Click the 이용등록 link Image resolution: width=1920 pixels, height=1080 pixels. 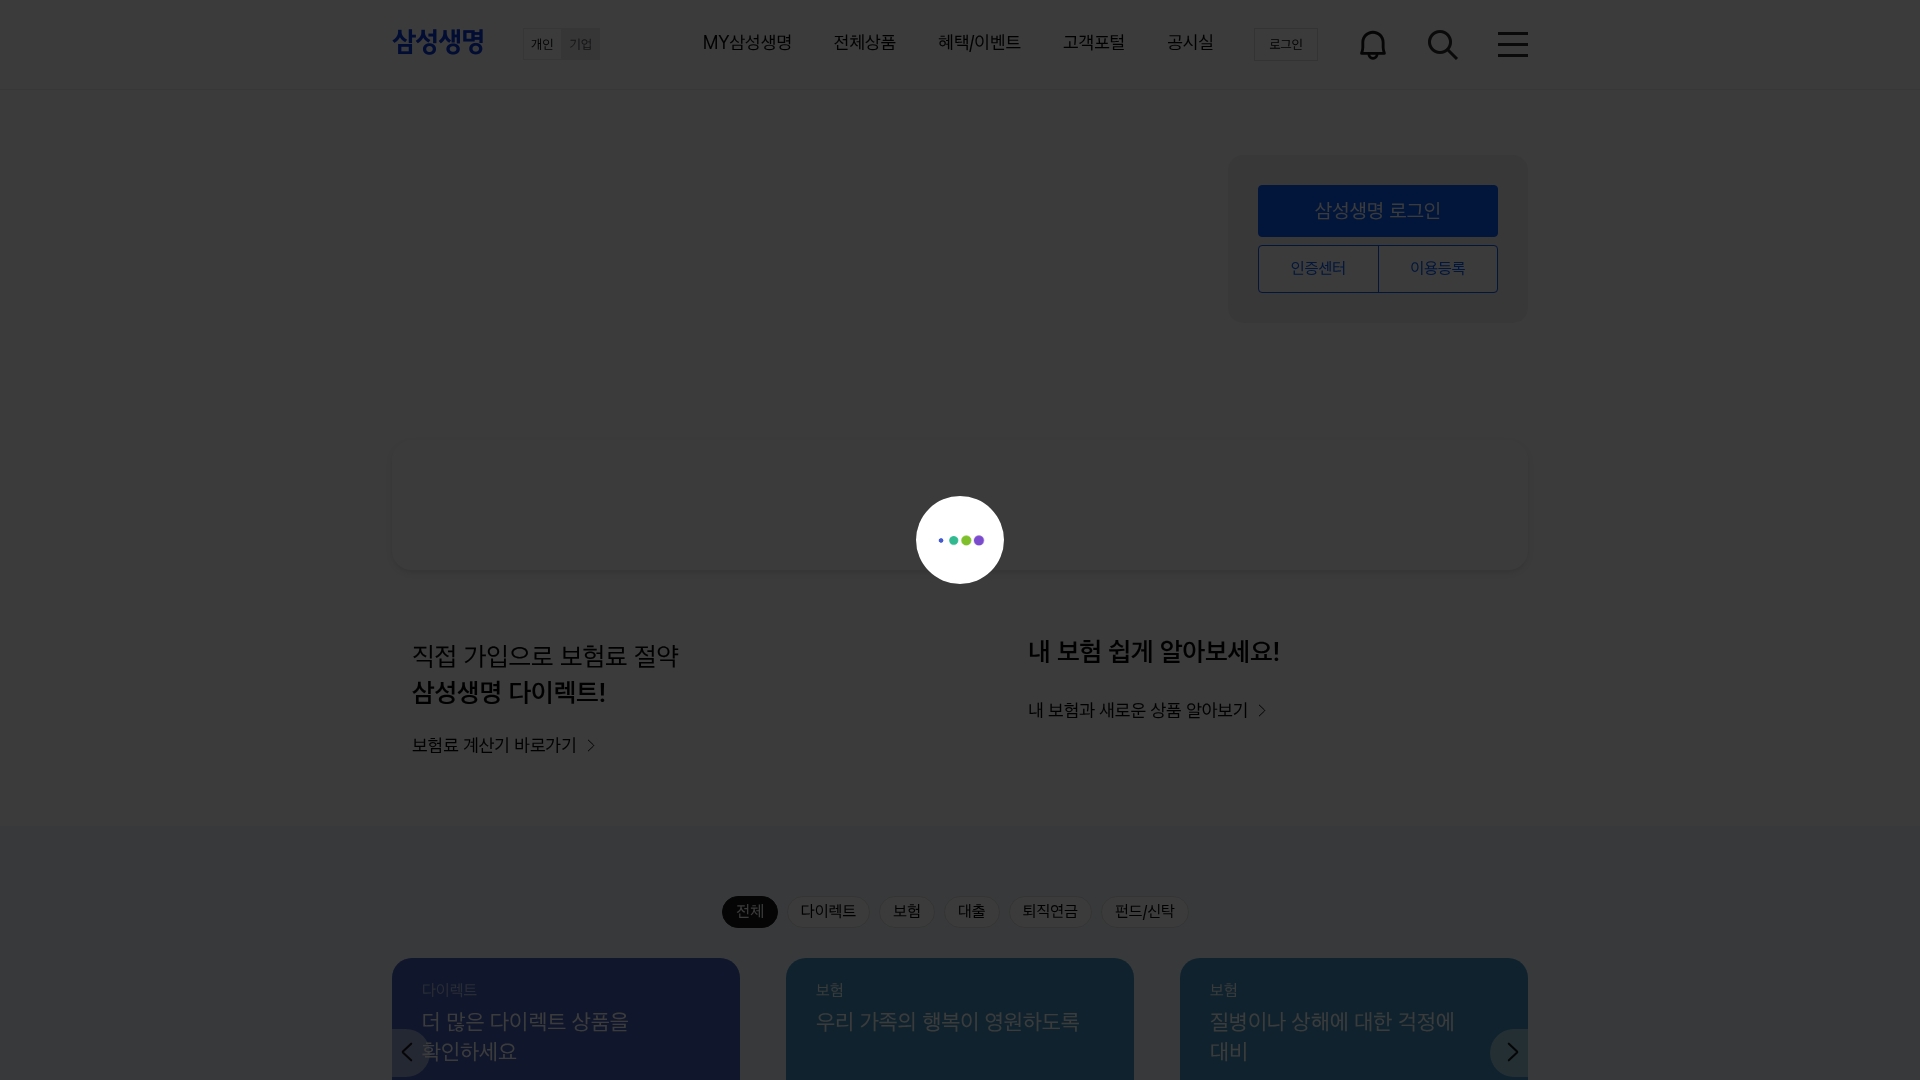(x=1437, y=268)
